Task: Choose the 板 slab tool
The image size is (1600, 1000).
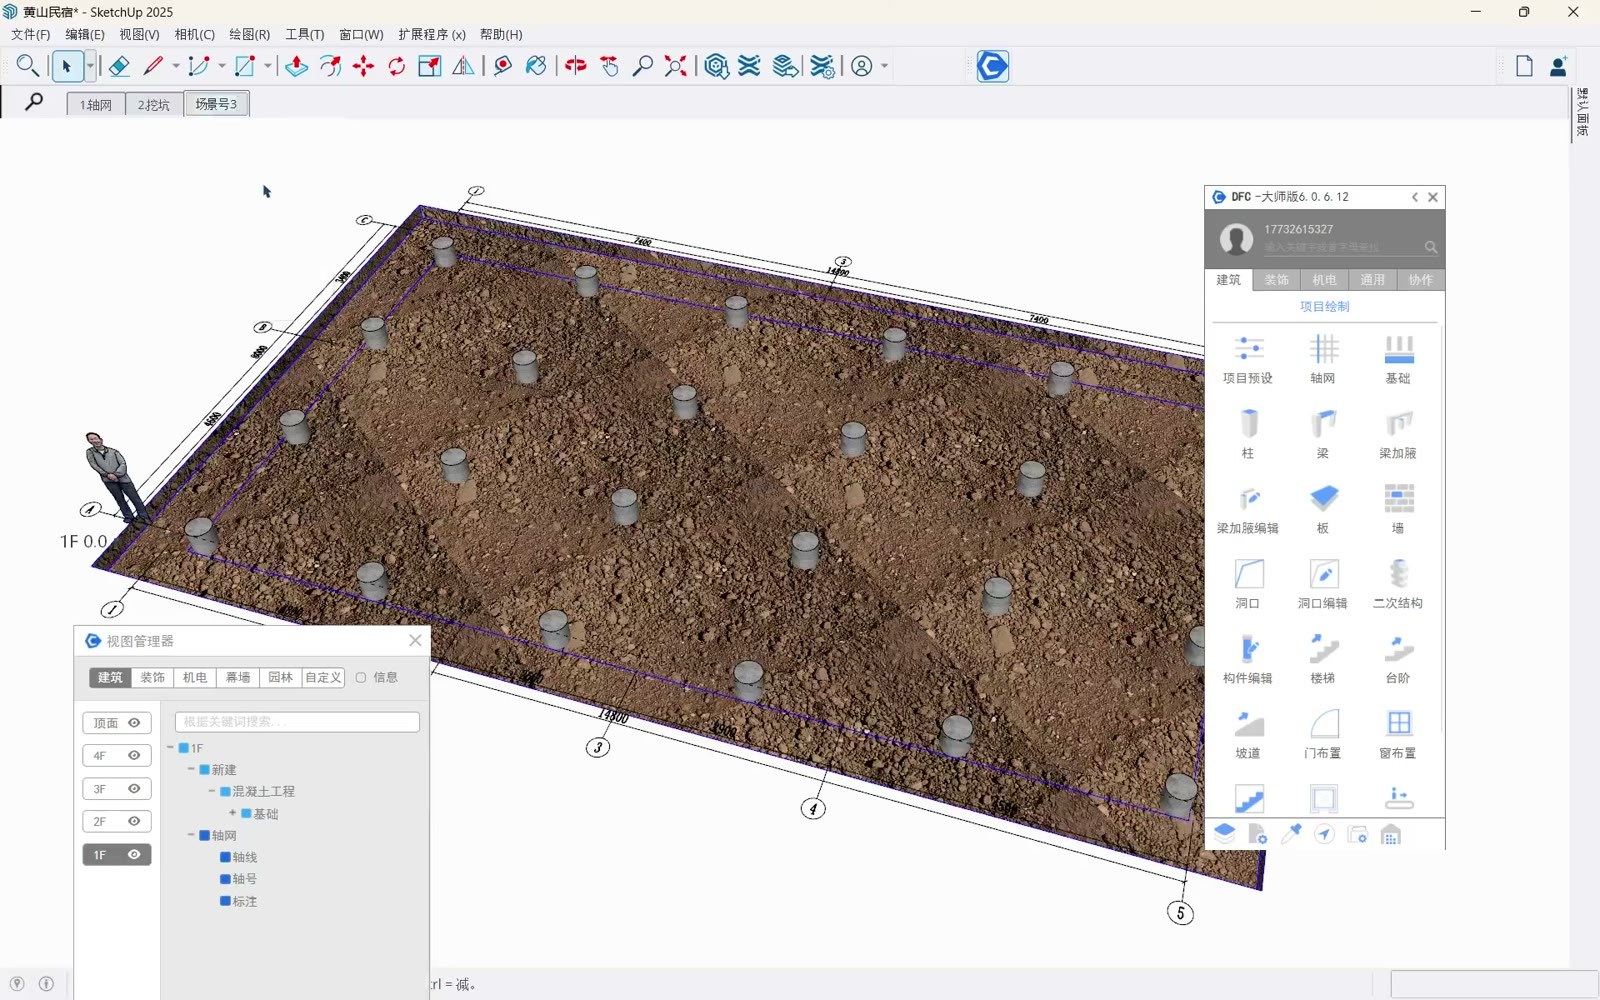Action: point(1323,509)
